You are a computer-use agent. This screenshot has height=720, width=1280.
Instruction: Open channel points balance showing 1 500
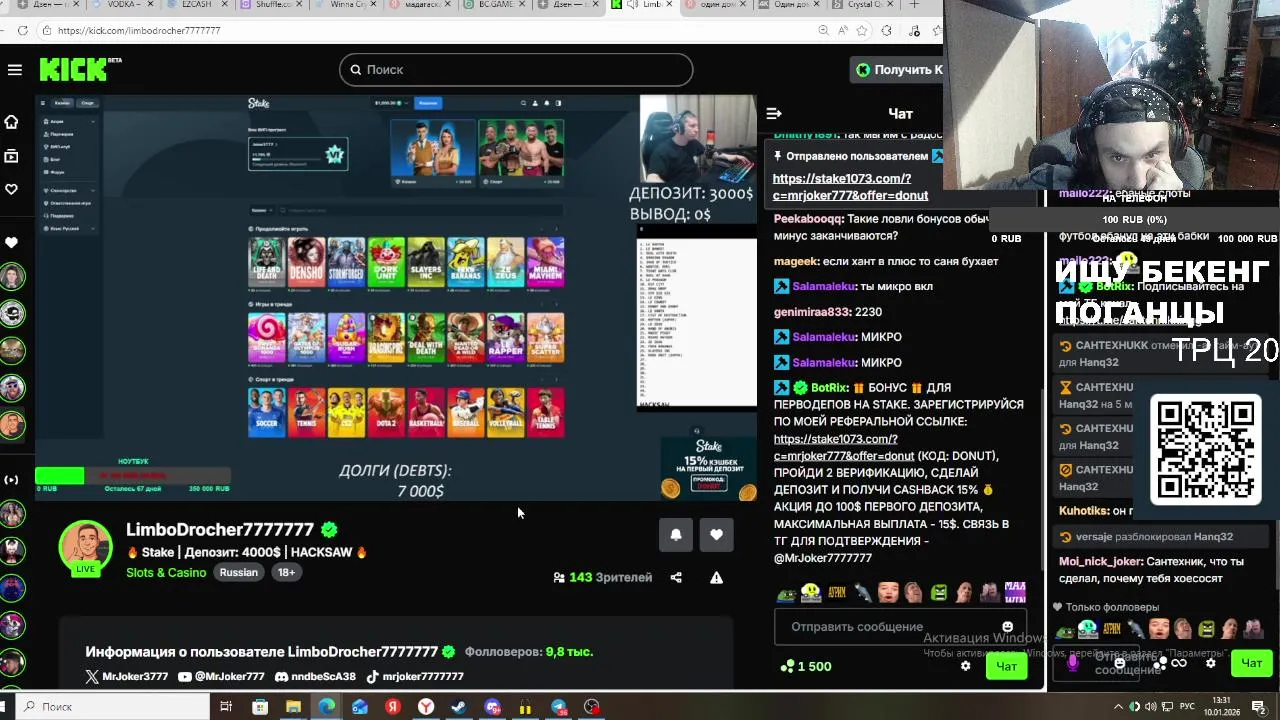click(x=806, y=666)
